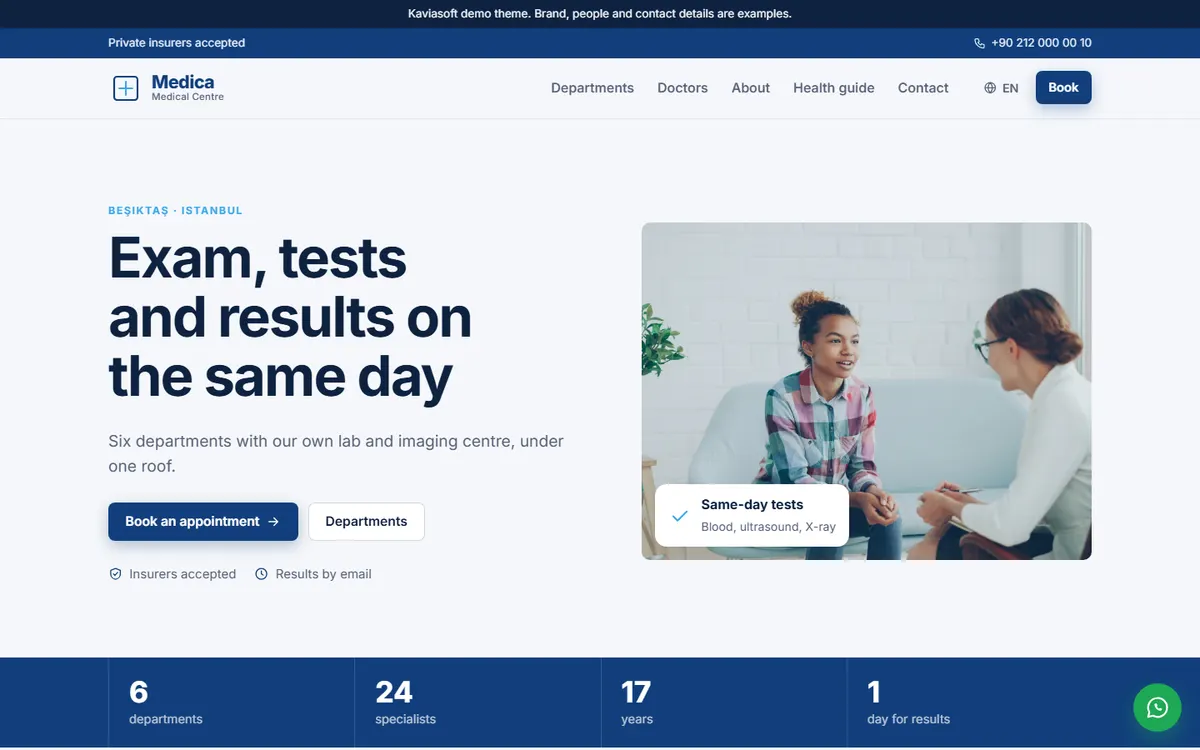Open the Departments menu item
Viewport: 1200px width, 750px height.
click(592, 88)
